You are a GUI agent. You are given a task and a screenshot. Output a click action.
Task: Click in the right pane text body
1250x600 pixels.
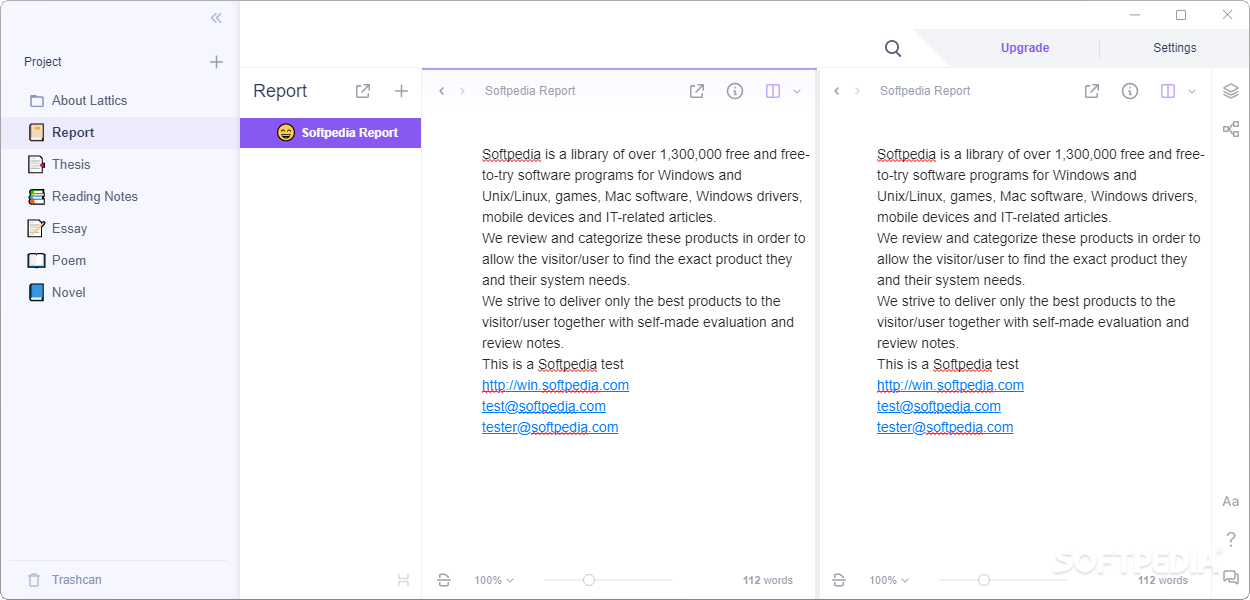pyautogui.click(x=1040, y=290)
